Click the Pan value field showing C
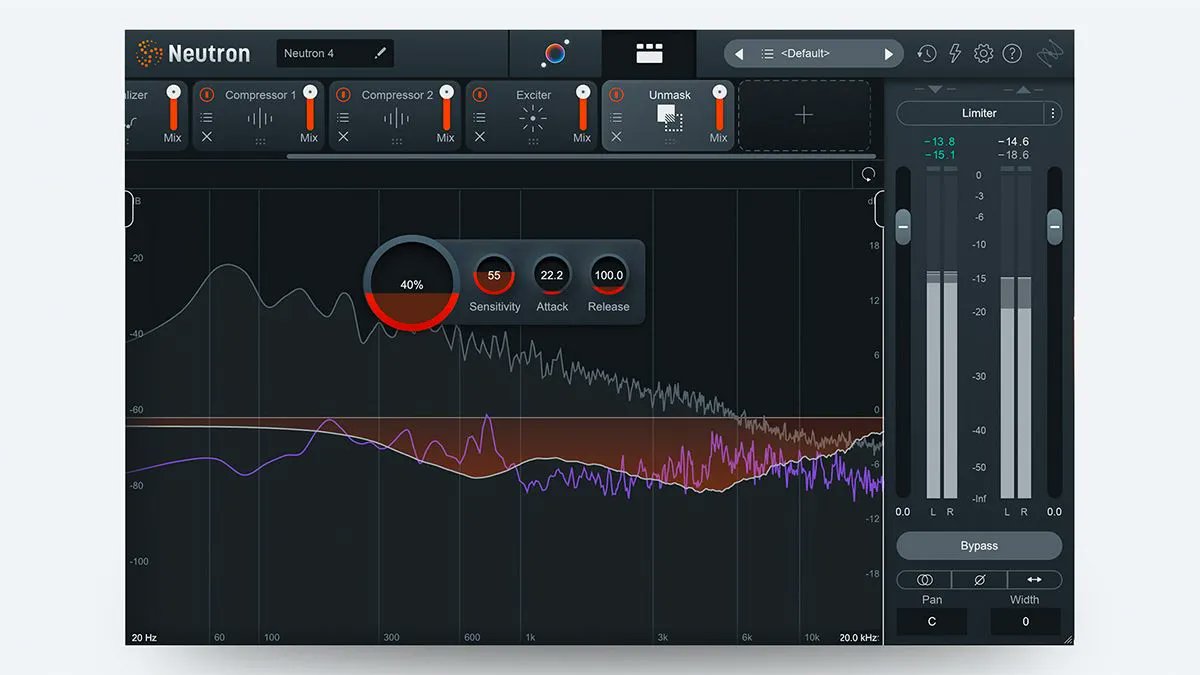The width and height of the screenshot is (1200, 675). 931,621
